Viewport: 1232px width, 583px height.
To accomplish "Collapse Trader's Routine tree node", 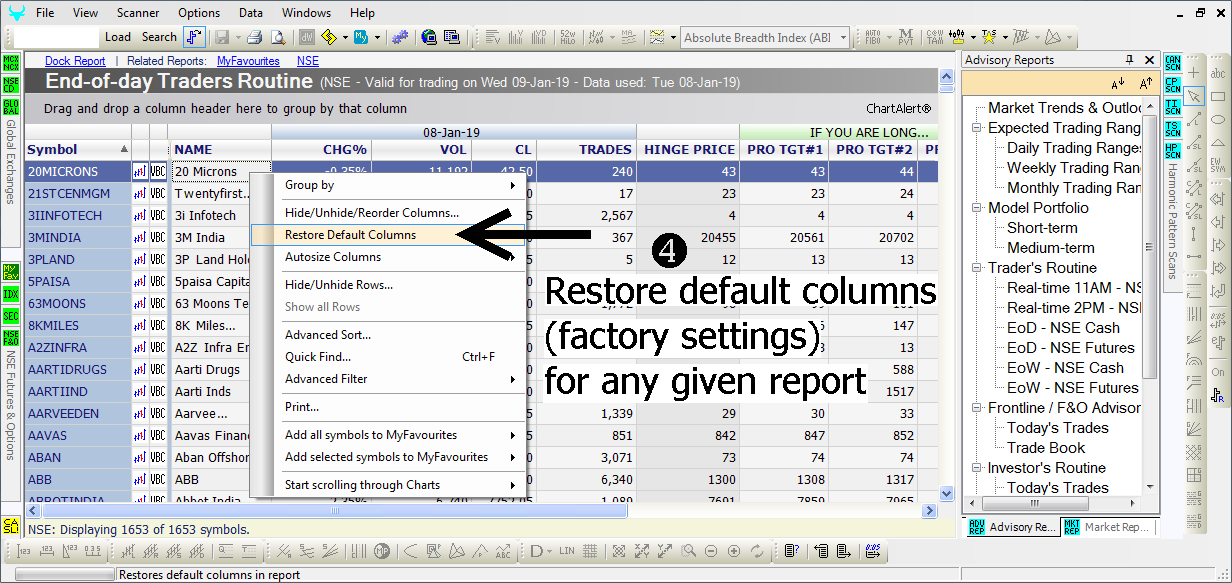I will [977, 268].
